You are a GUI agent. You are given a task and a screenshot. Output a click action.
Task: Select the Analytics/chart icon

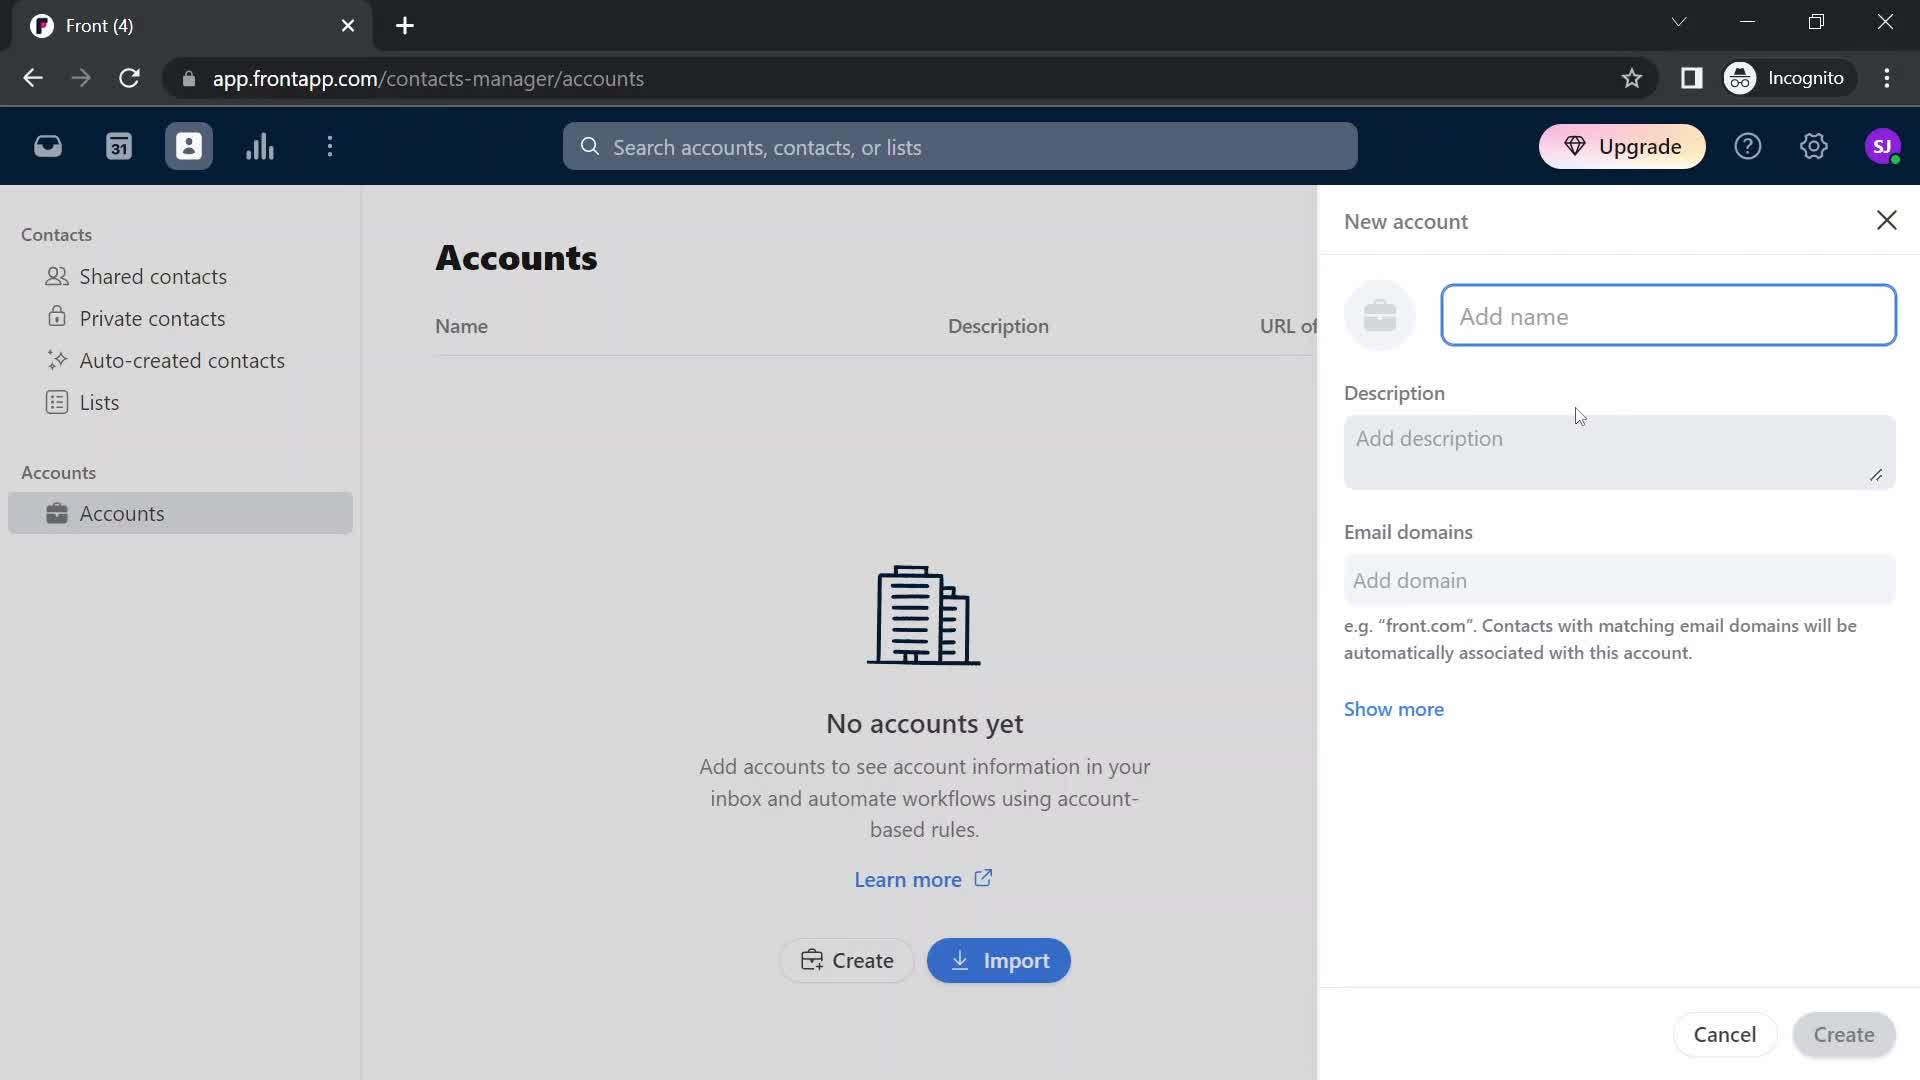click(x=260, y=146)
